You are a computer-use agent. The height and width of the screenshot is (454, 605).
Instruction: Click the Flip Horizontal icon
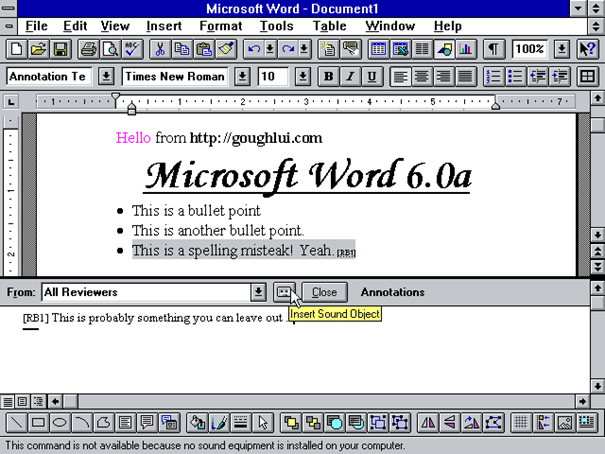pos(428,422)
